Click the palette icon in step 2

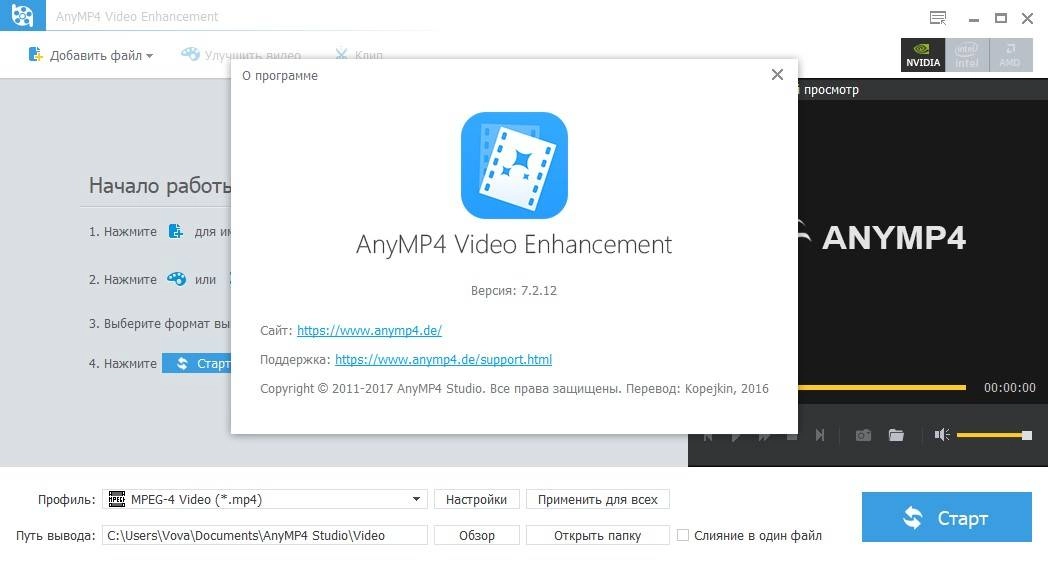coord(176,279)
